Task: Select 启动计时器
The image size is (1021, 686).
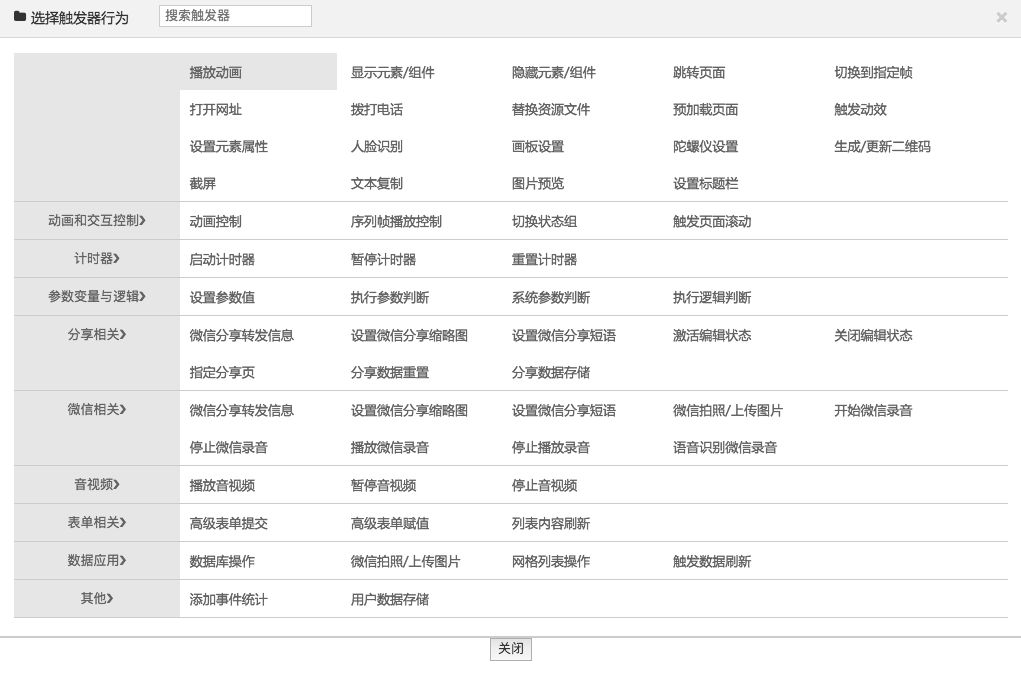Action: click(222, 260)
